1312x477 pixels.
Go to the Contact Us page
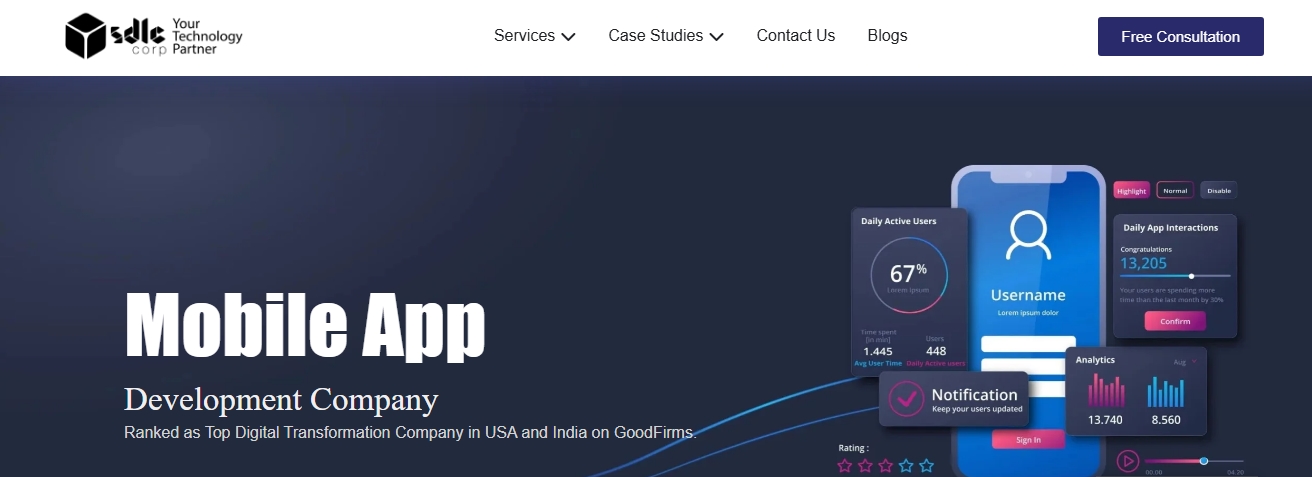click(x=795, y=36)
